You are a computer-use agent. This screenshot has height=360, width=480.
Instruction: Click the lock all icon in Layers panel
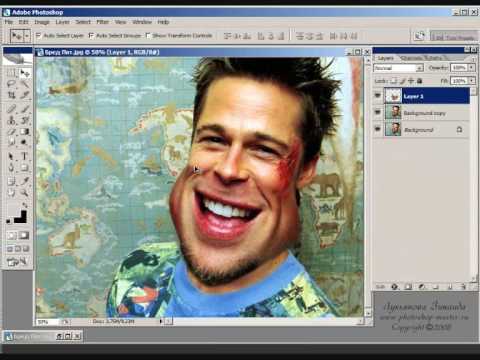tap(420, 81)
